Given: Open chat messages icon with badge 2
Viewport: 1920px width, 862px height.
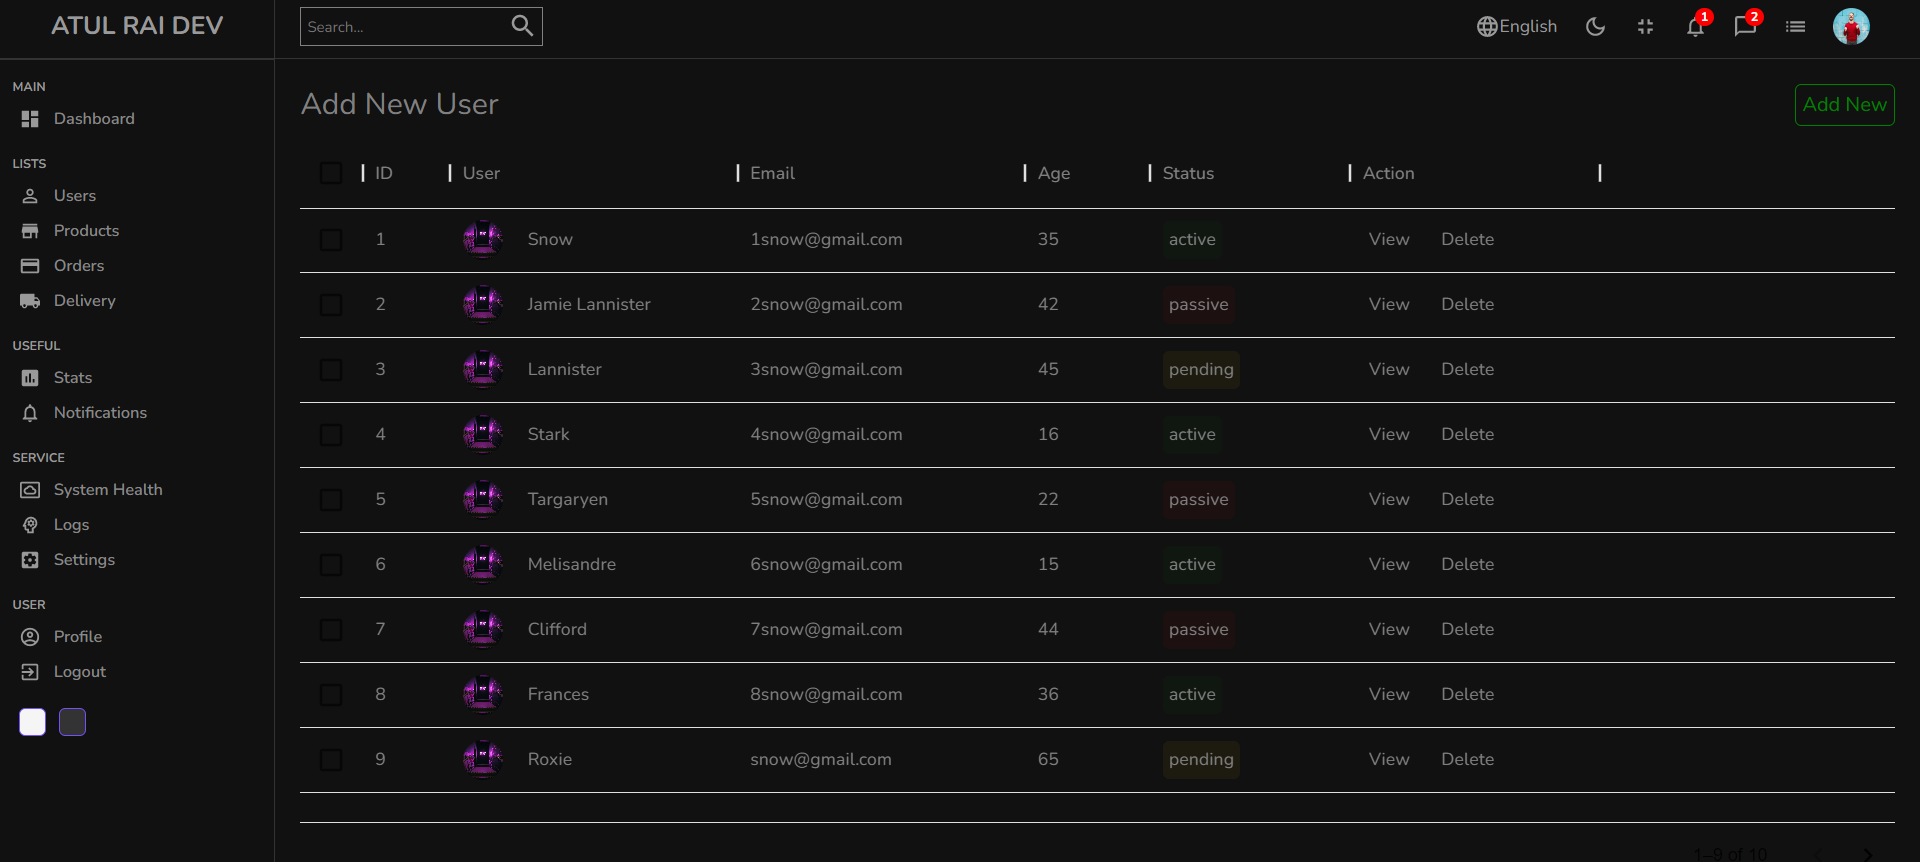Looking at the screenshot, I should (x=1746, y=26).
